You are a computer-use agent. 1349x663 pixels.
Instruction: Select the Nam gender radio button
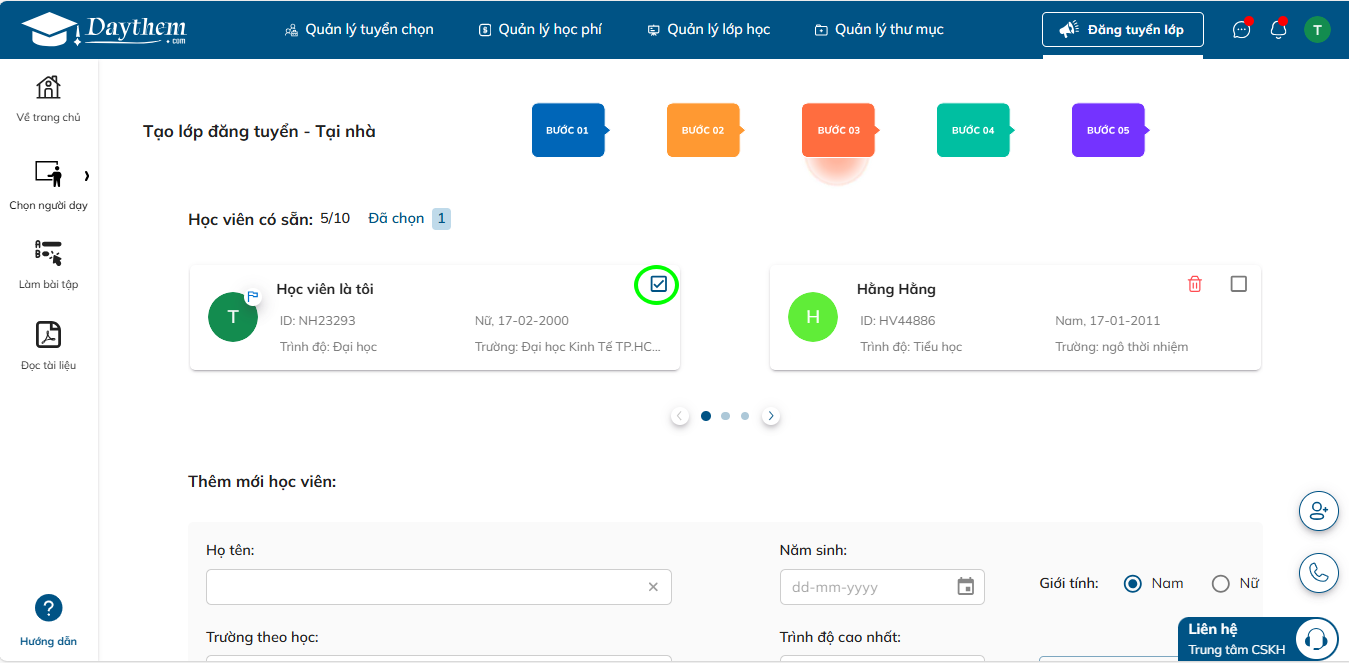(1132, 584)
